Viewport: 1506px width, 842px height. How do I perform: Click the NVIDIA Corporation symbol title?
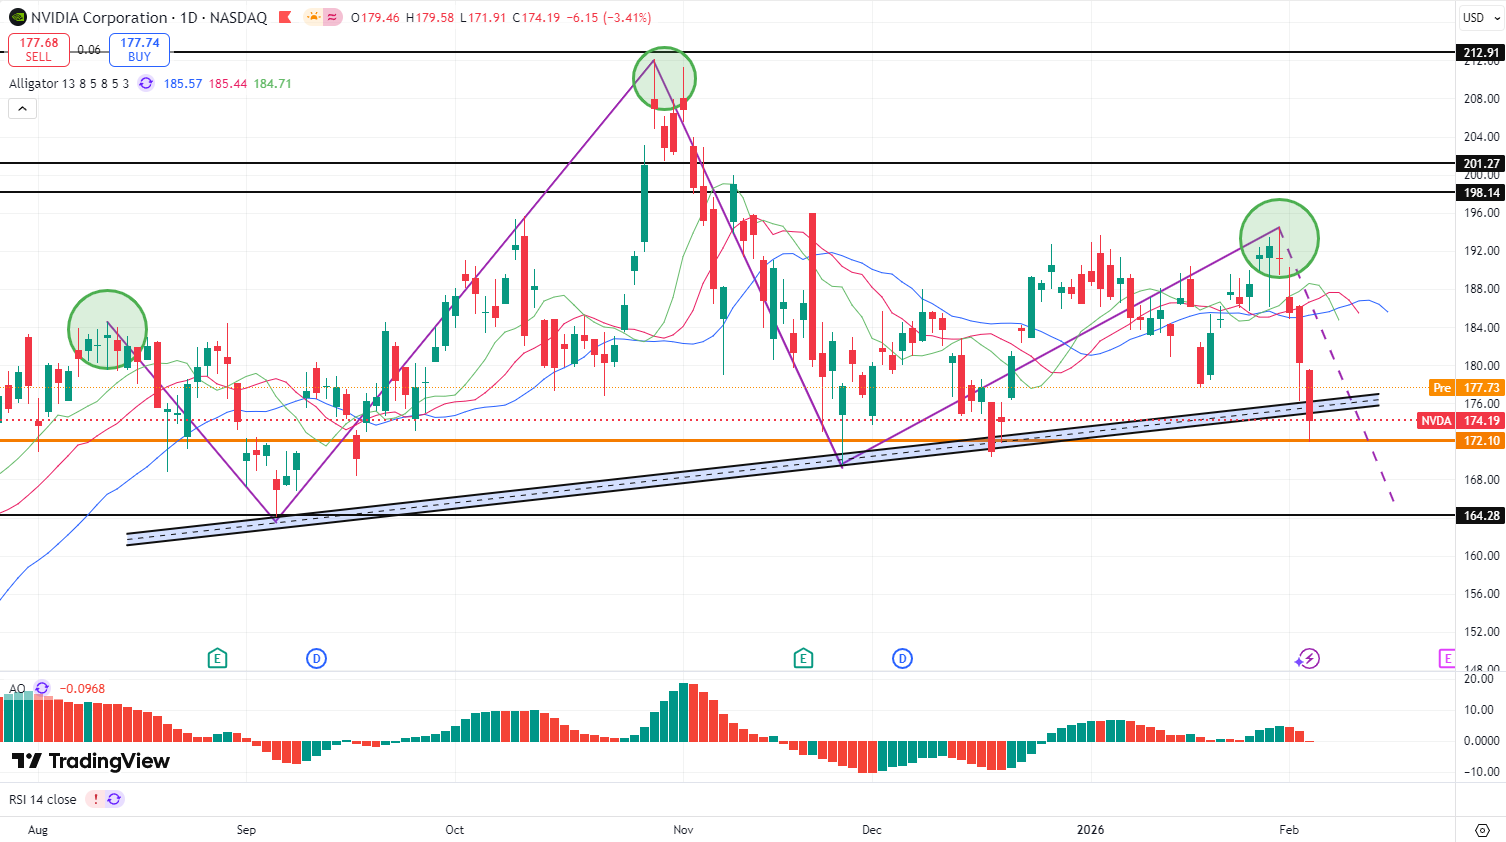[x=99, y=17]
